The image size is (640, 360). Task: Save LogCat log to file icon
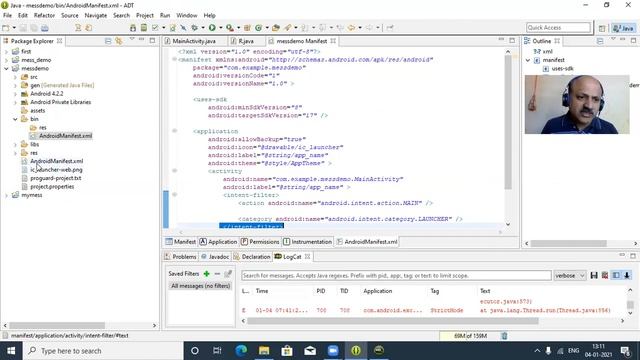tap(594, 276)
